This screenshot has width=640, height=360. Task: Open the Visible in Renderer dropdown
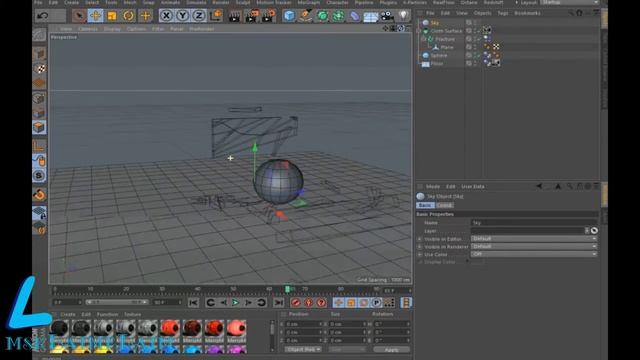(534, 247)
